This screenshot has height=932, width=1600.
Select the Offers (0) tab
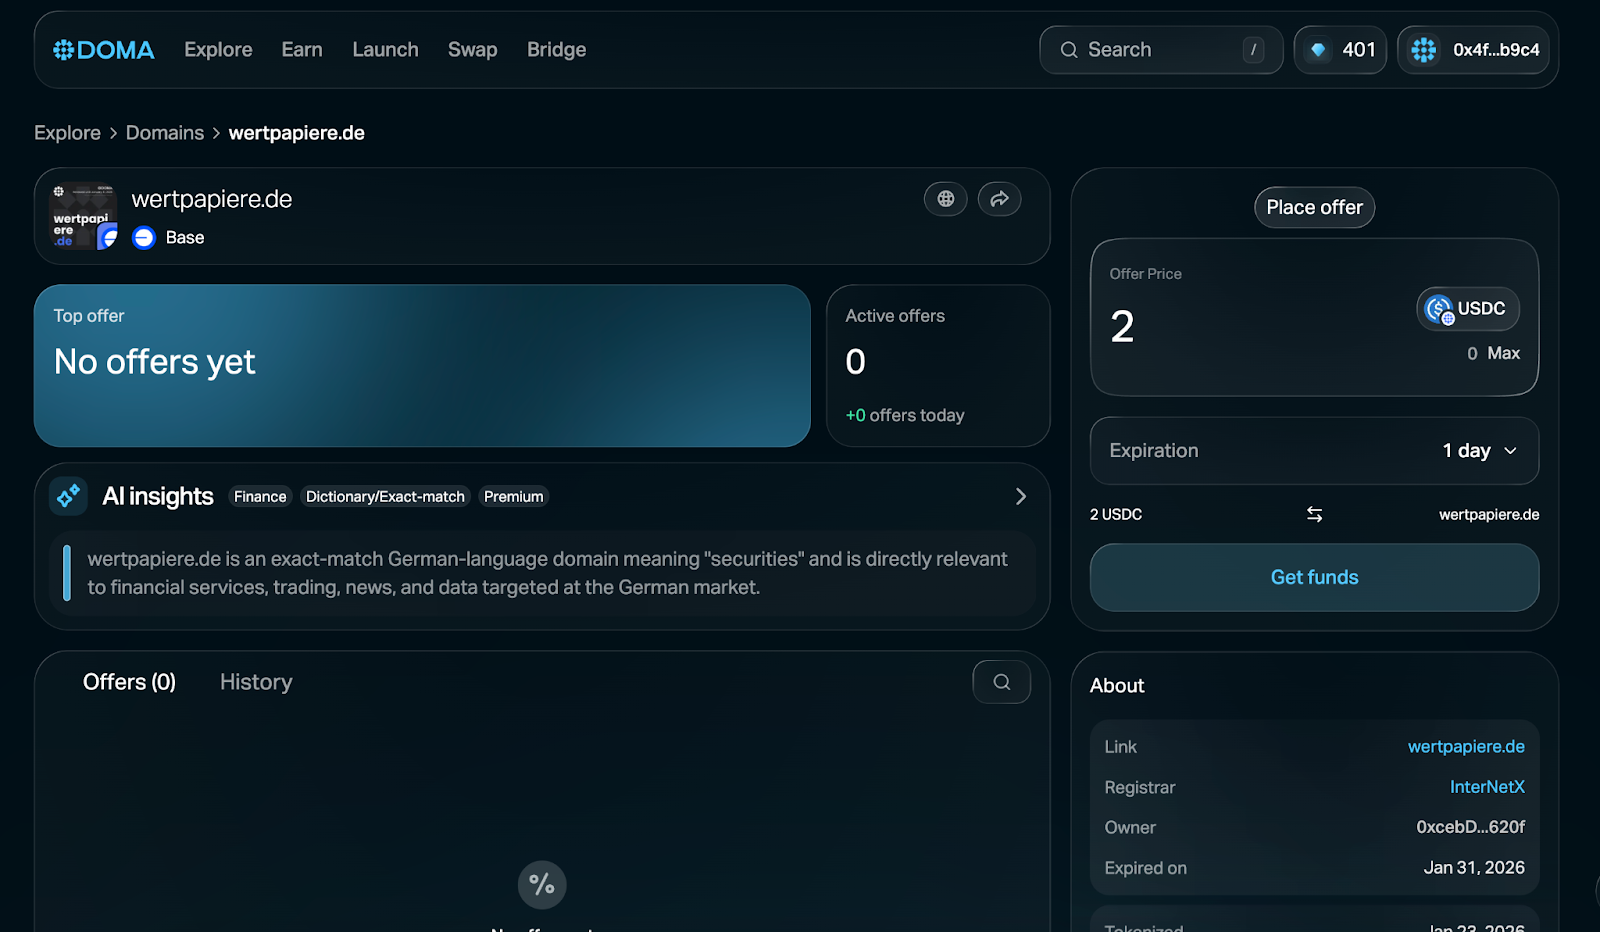[x=129, y=682]
